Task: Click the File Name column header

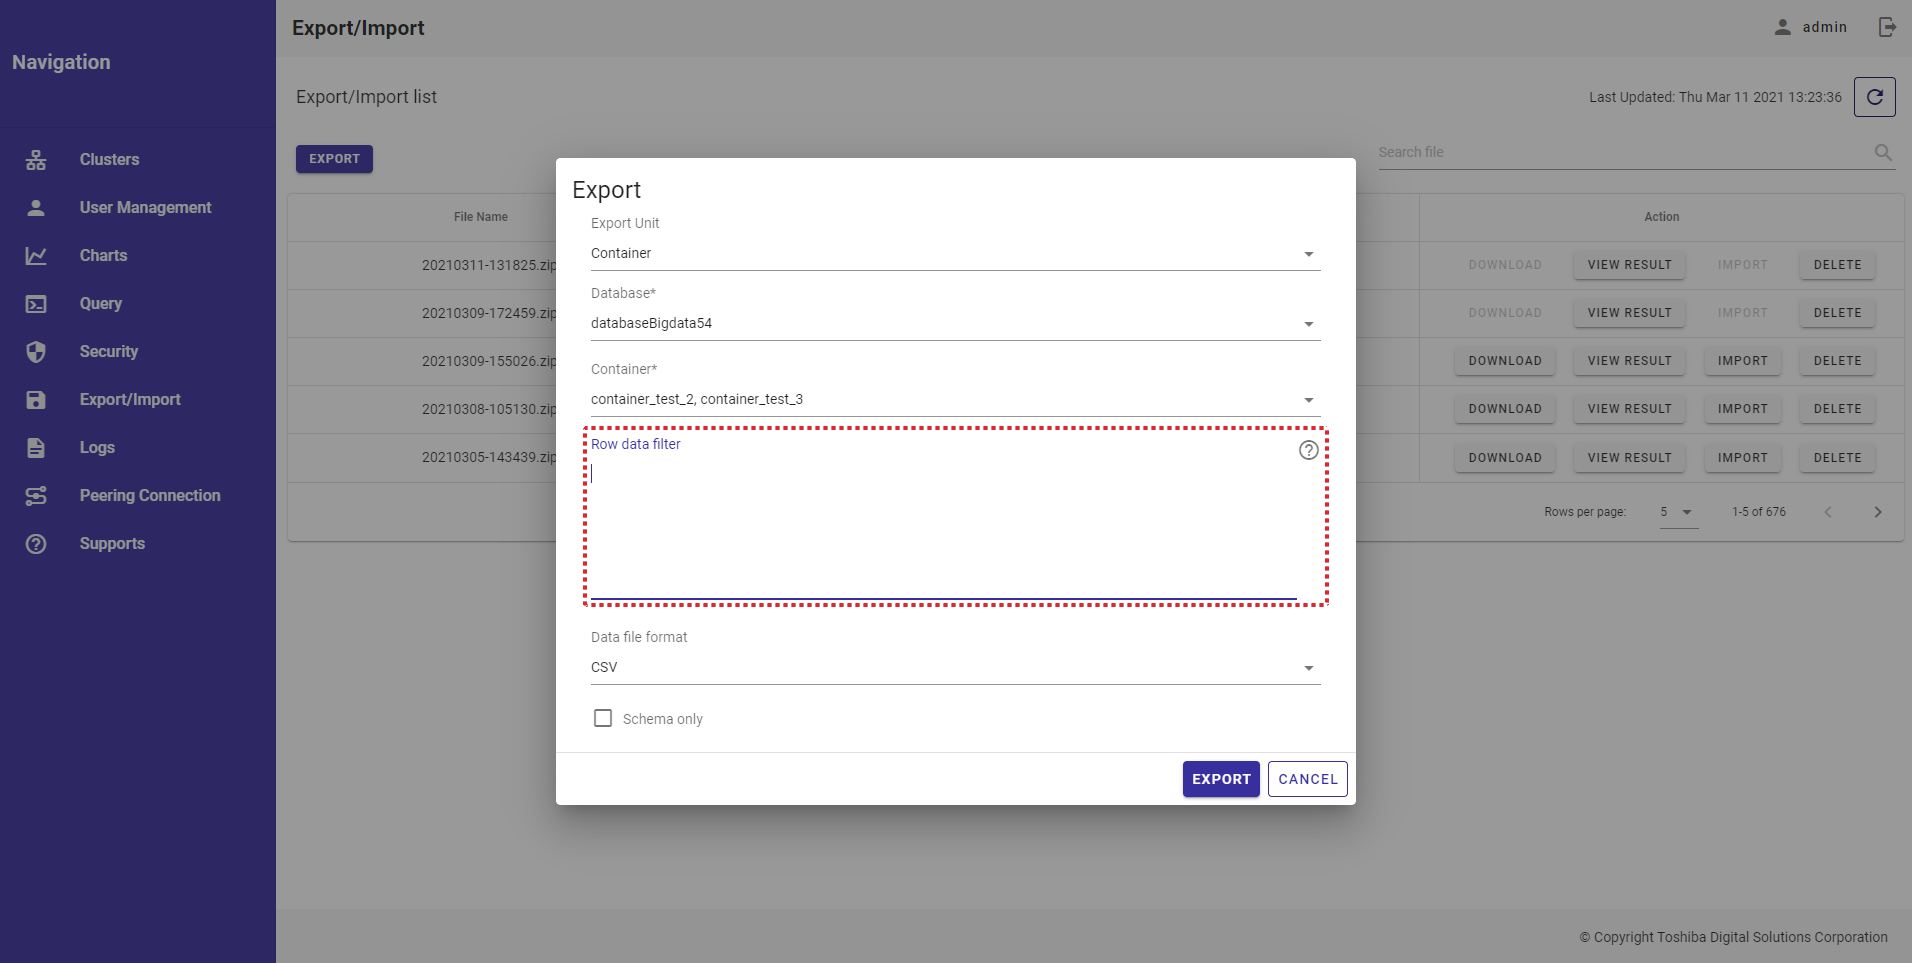Action: click(481, 217)
